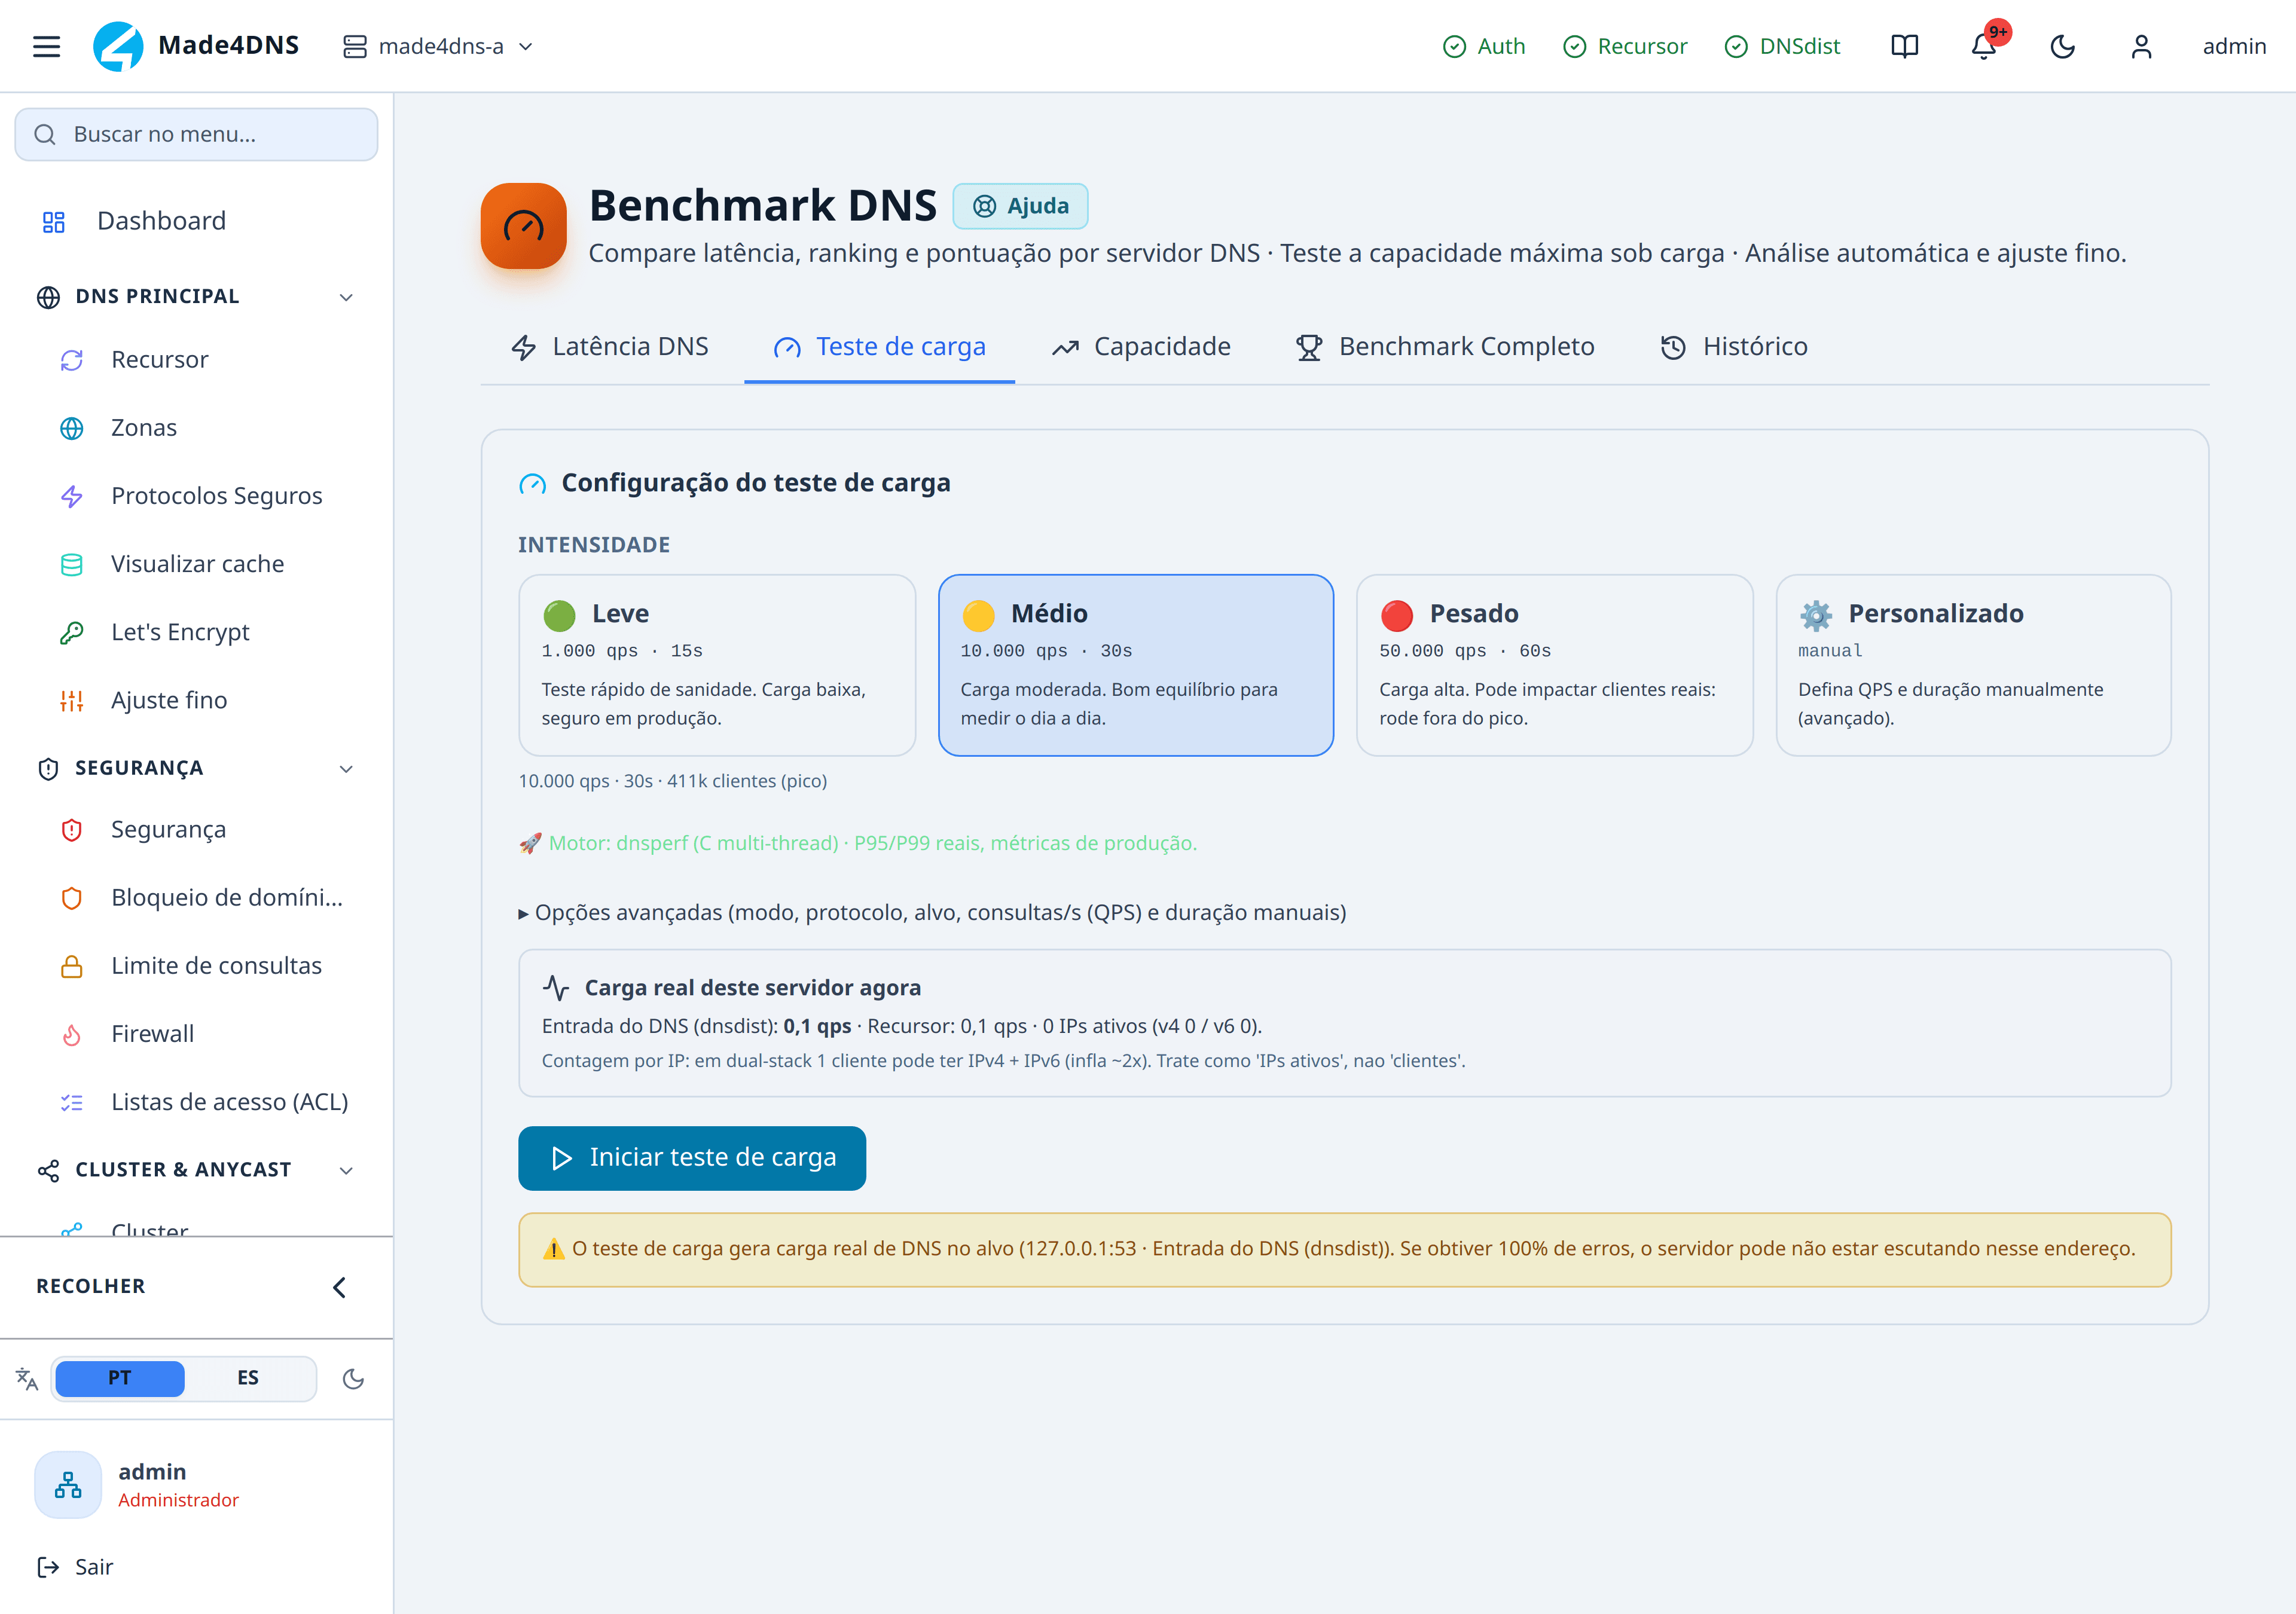Click the Made4DNS logo
The width and height of the screenshot is (2296, 1614).
tap(196, 46)
